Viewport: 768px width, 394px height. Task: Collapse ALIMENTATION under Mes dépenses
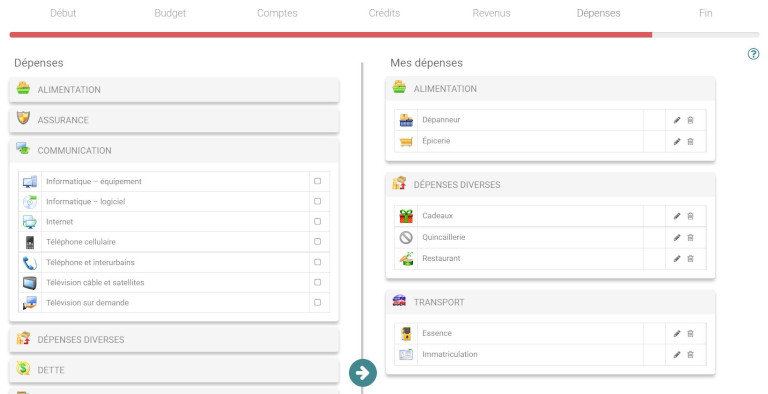point(550,89)
